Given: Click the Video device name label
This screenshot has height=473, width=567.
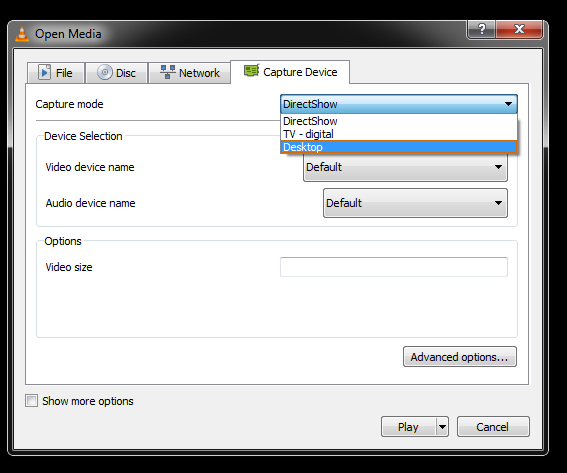Looking at the screenshot, I should [90, 167].
